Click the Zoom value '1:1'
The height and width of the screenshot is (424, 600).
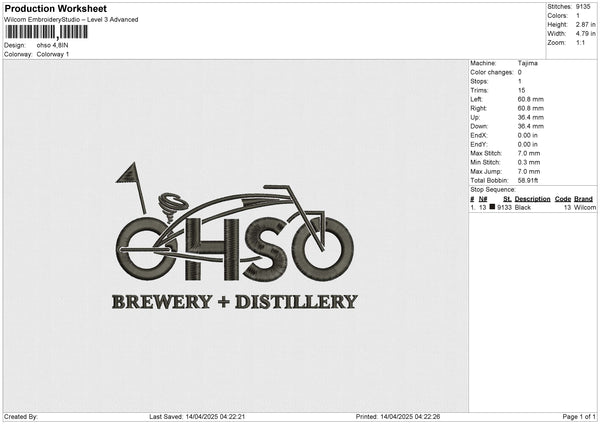coord(580,42)
